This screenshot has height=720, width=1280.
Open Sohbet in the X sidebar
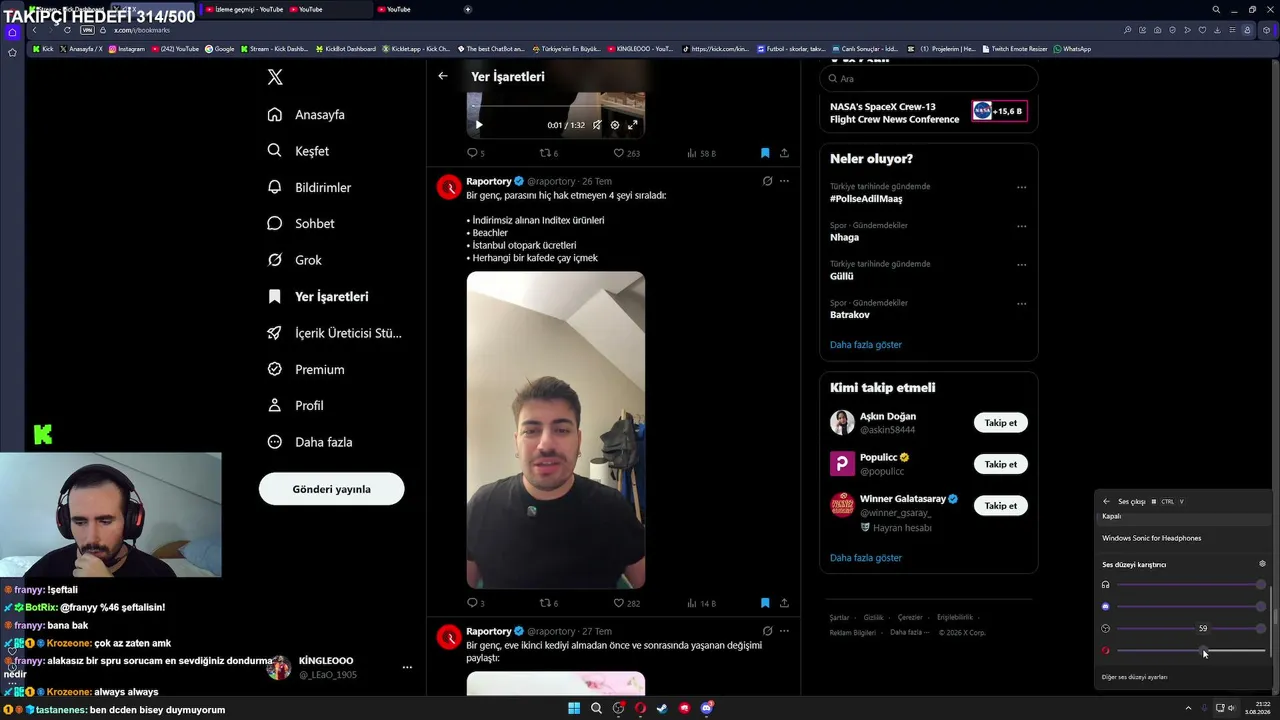(301, 224)
